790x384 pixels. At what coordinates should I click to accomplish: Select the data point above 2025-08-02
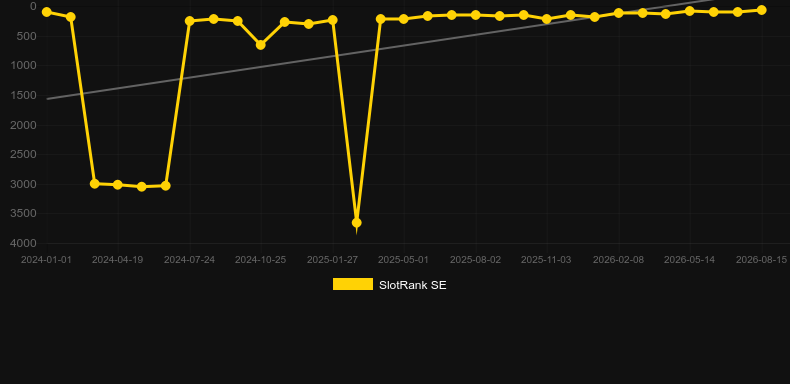tap(475, 15)
